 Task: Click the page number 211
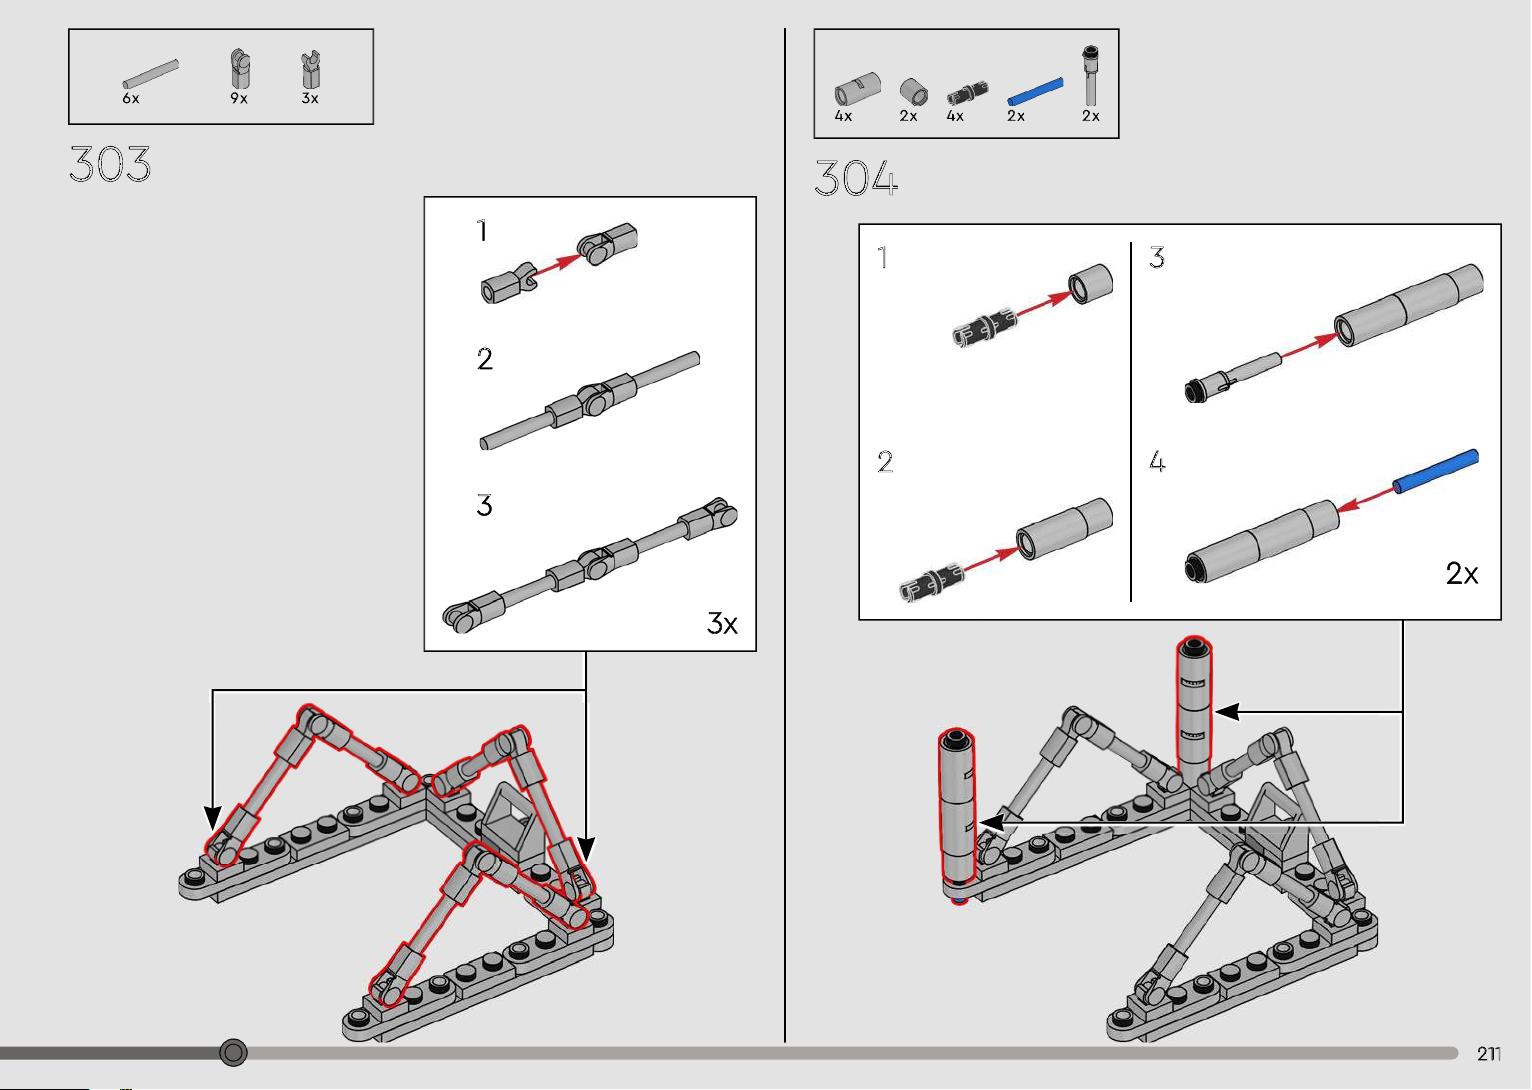click(x=1489, y=1053)
